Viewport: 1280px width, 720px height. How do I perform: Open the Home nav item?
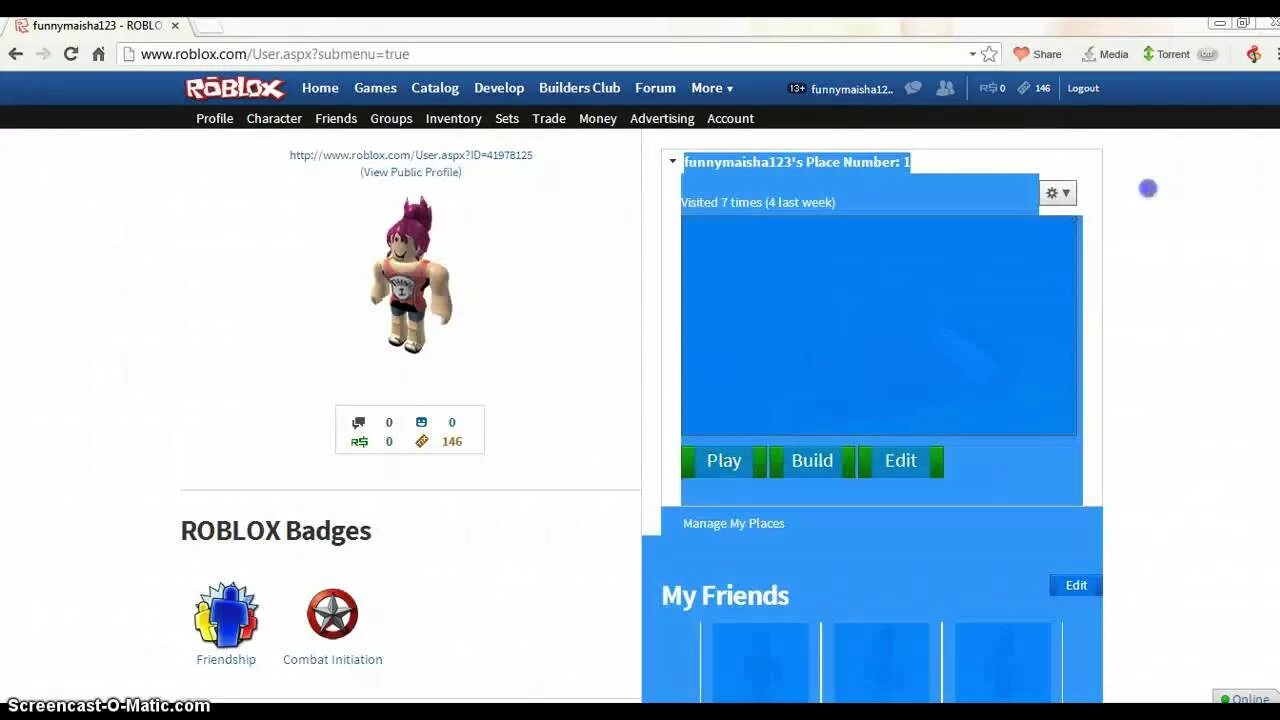(x=320, y=88)
